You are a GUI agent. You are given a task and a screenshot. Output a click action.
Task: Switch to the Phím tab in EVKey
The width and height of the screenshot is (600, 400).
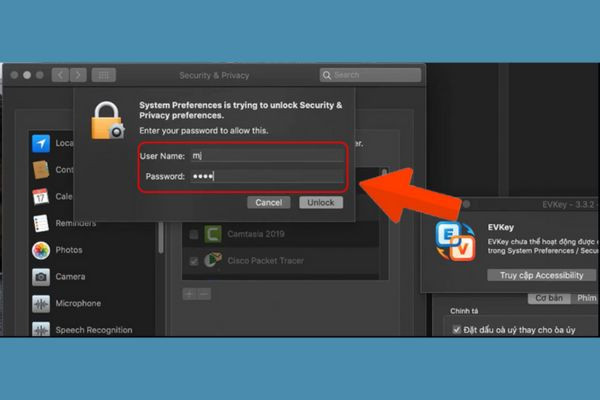[585, 298]
